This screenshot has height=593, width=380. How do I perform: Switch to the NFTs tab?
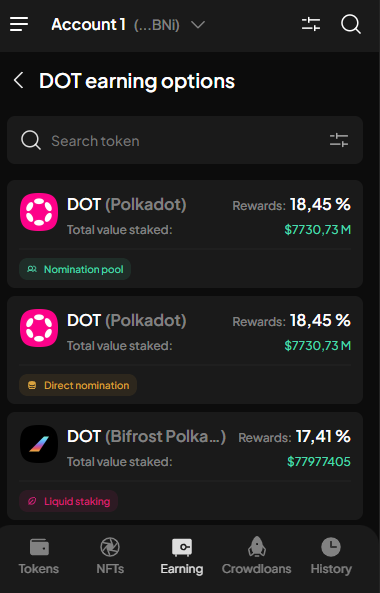pos(110,556)
